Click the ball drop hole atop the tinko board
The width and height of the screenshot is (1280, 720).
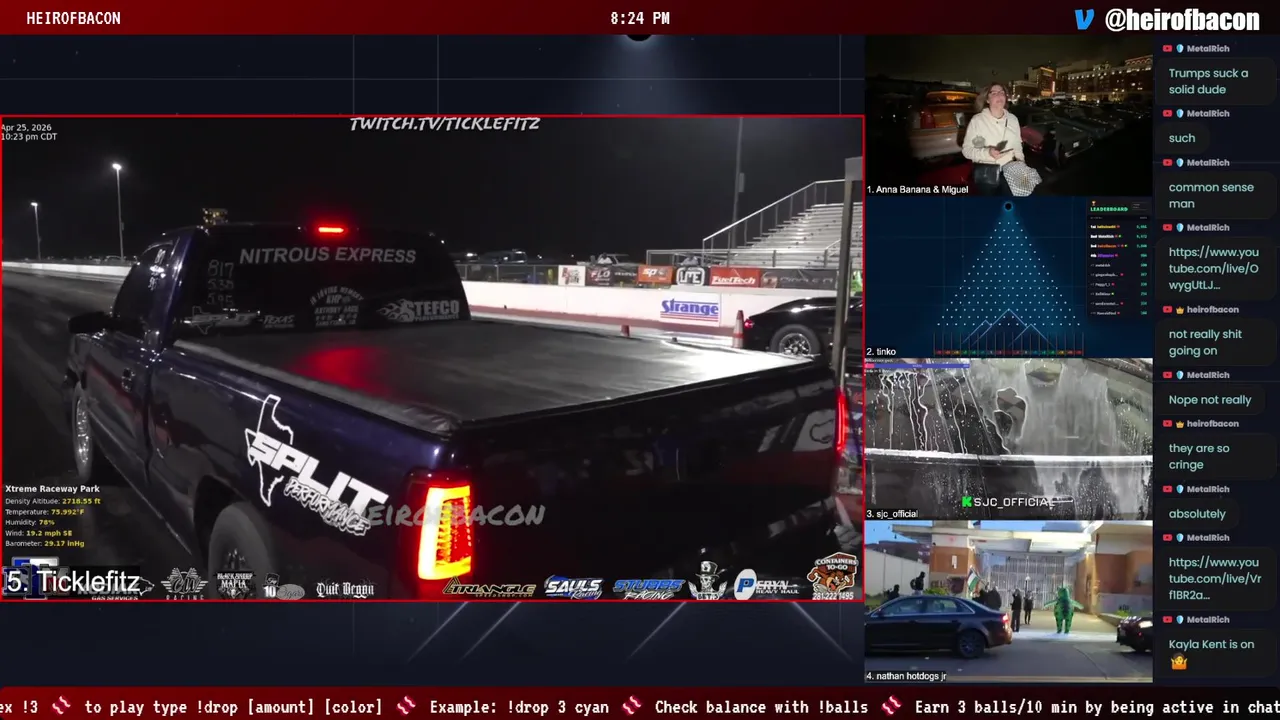[x=1008, y=207]
